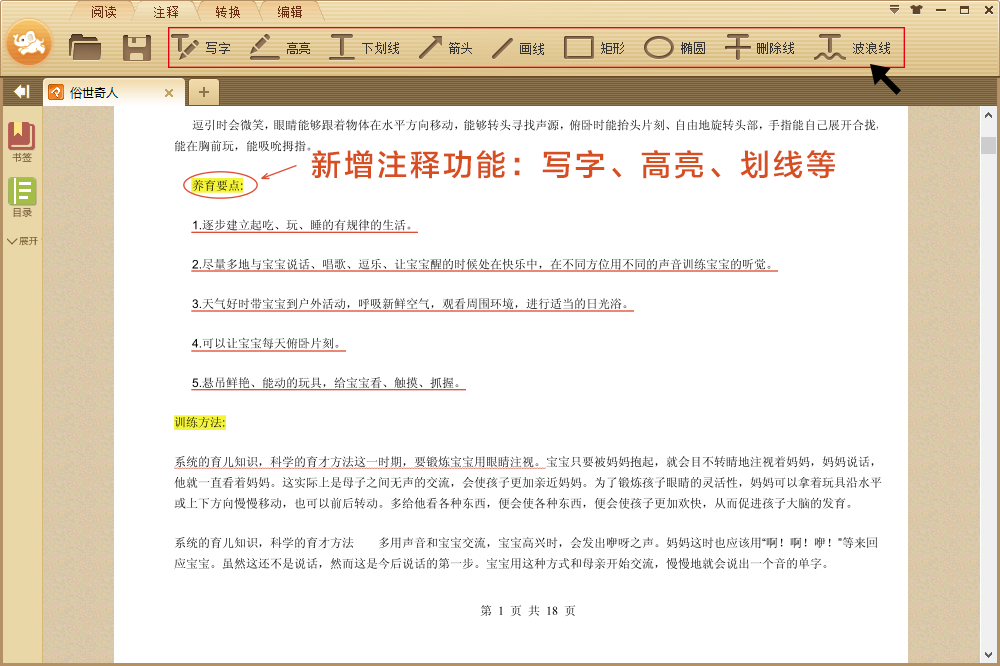The width and height of the screenshot is (1000, 666).
Task: Select the 箭头 arrow tool
Action: (x=445, y=48)
